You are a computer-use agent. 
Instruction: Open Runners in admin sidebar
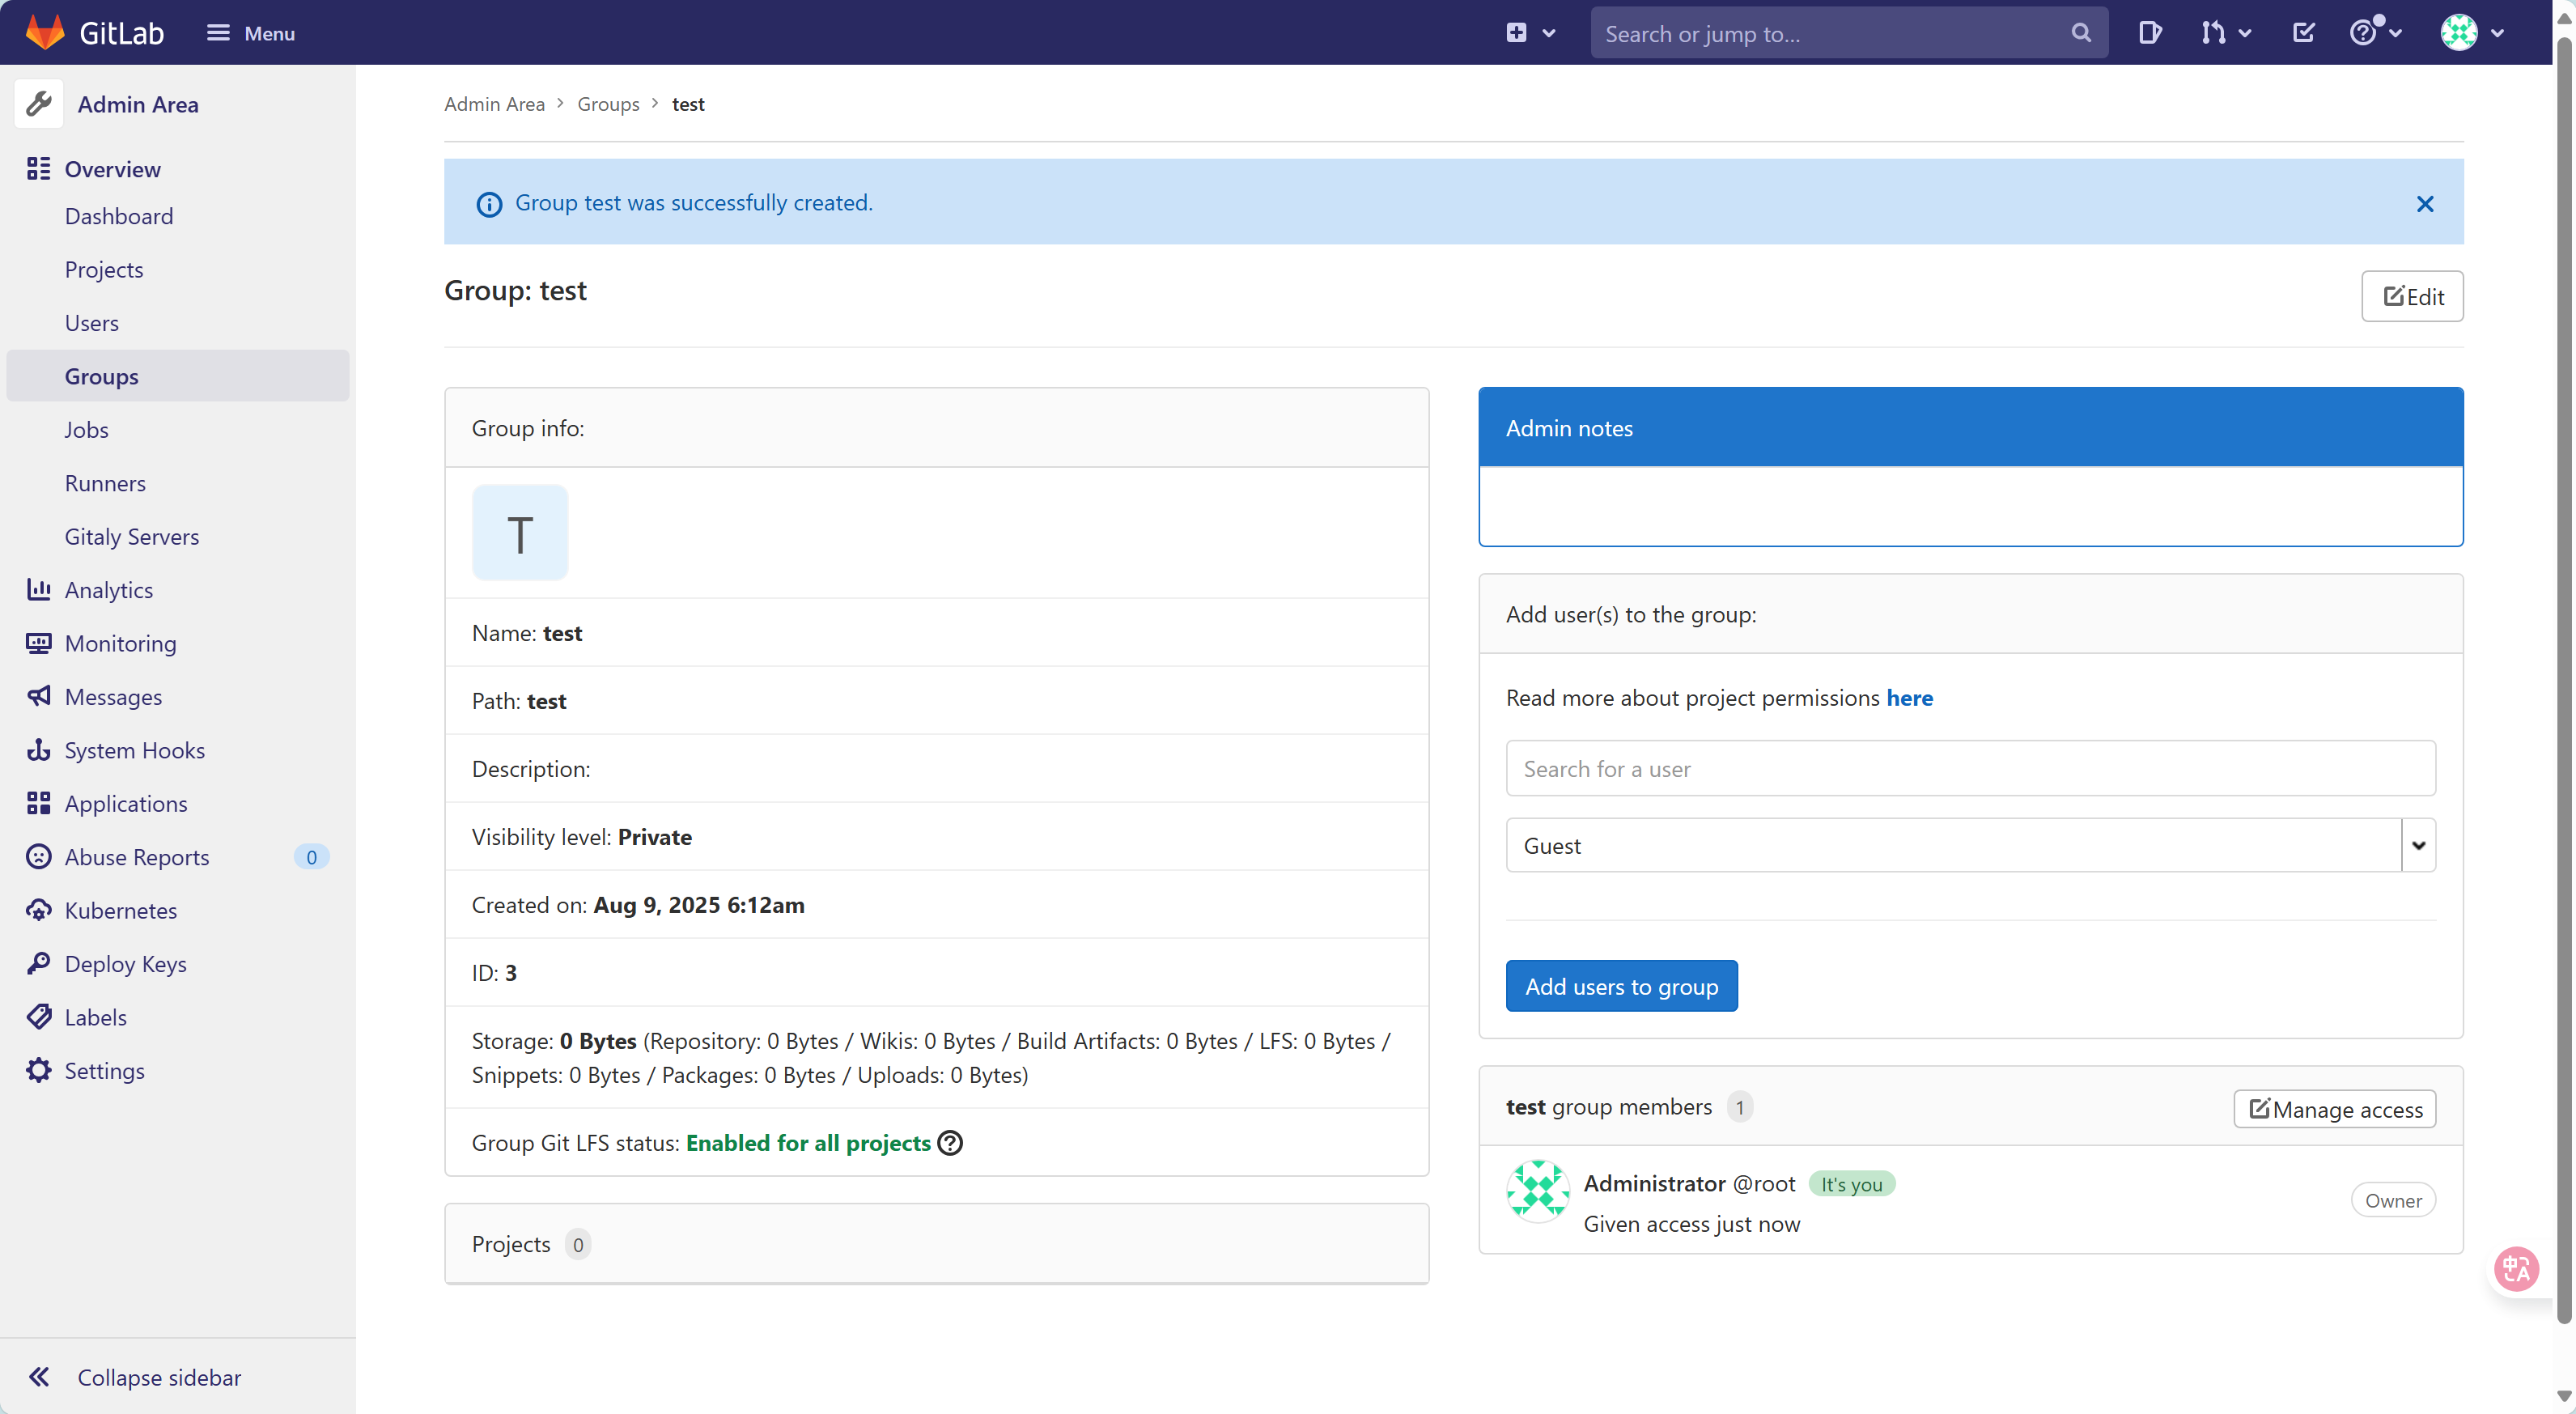pos(105,483)
